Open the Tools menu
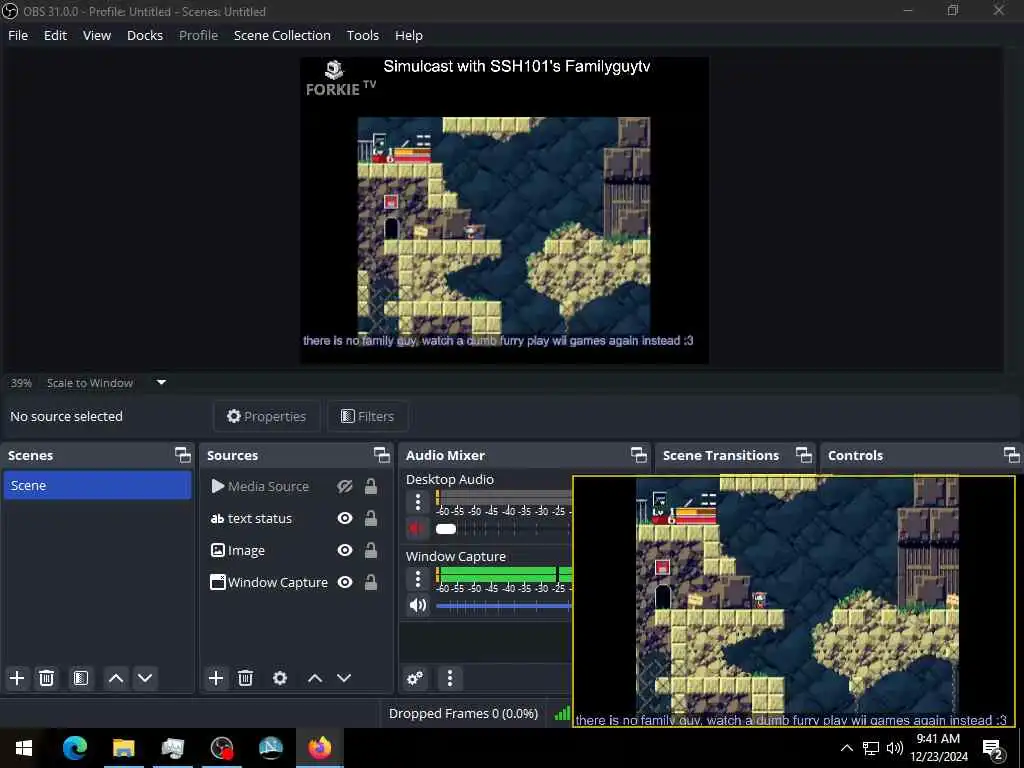The width and height of the screenshot is (1024, 768). pos(362,35)
